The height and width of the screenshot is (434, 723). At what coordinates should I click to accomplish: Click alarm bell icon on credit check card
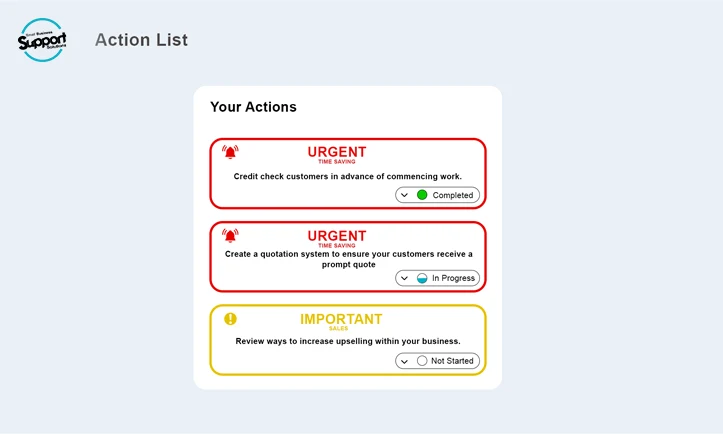click(230, 153)
